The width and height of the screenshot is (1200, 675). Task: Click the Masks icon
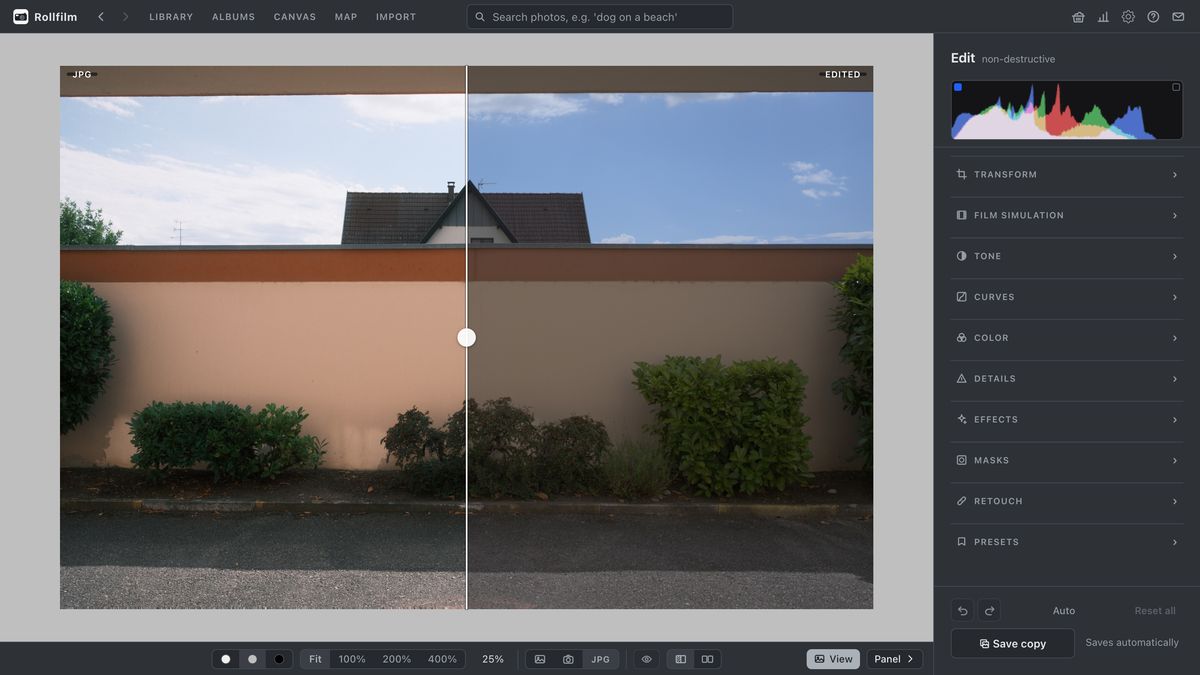click(x=961, y=460)
